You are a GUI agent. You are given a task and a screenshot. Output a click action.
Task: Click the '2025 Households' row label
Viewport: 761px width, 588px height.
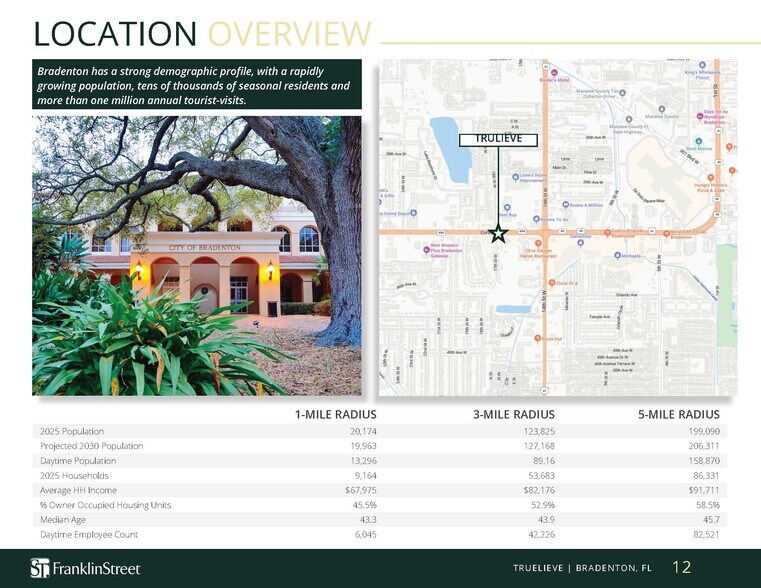(74, 475)
